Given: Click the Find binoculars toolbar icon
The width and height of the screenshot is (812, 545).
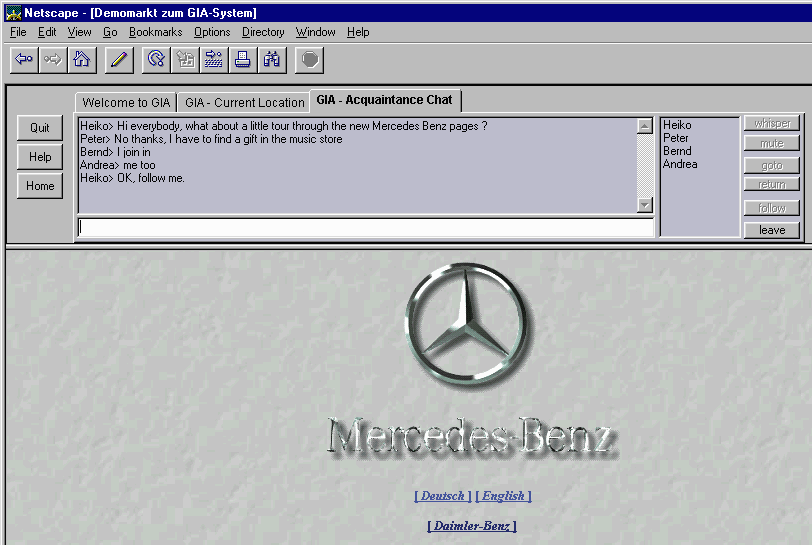Looking at the screenshot, I should pos(271,60).
